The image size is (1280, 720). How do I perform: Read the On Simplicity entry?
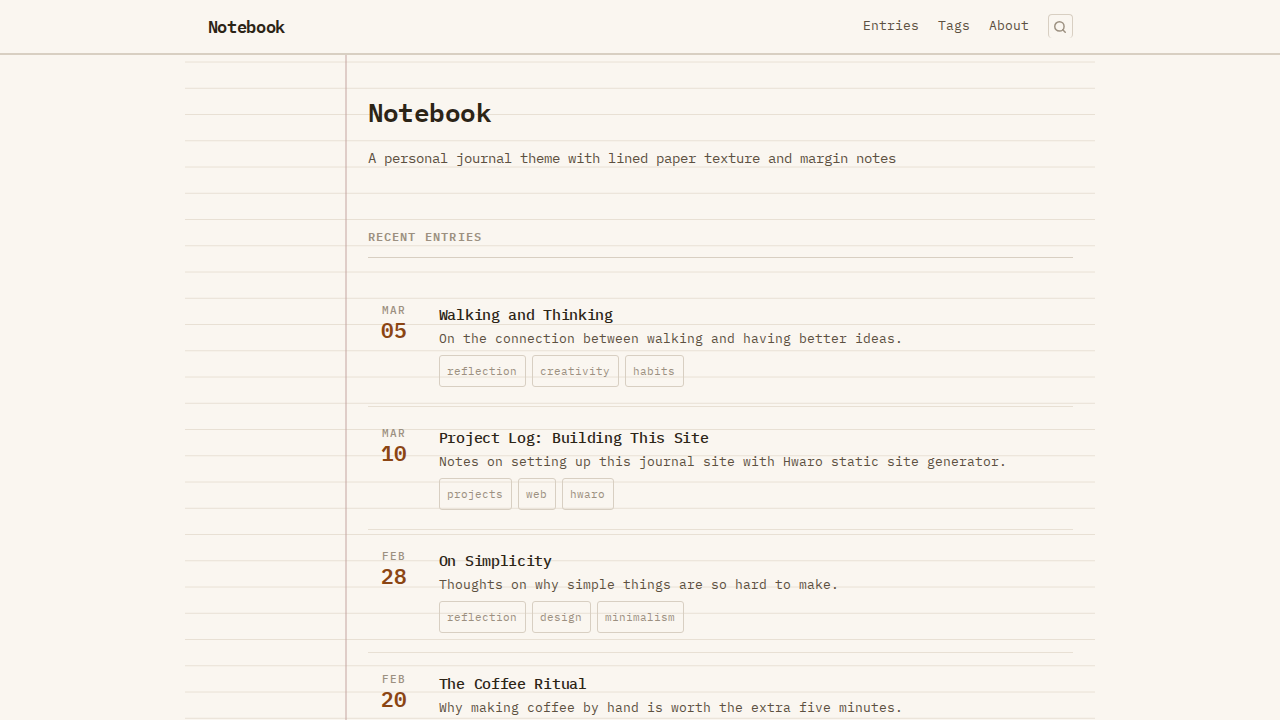point(495,561)
